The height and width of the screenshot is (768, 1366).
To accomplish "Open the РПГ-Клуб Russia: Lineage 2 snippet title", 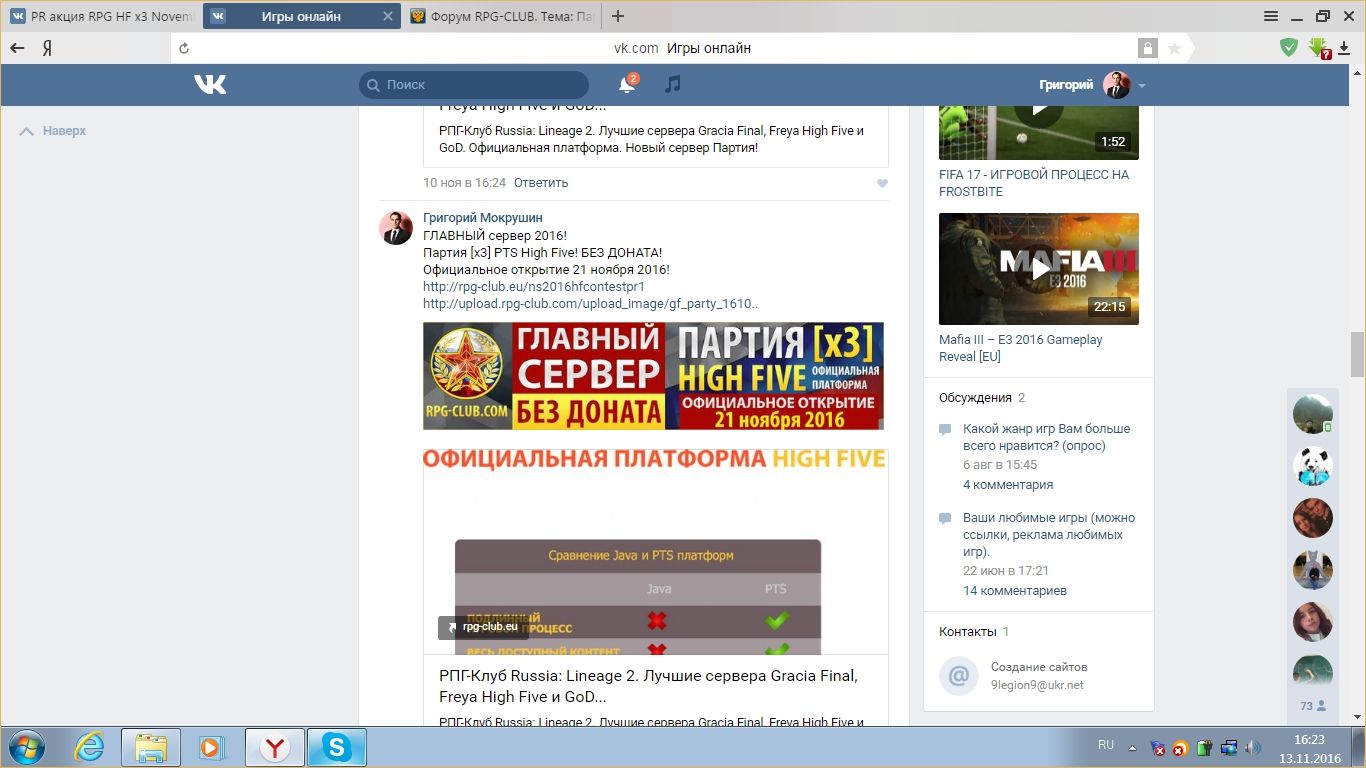I will click(x=648, y=686).
